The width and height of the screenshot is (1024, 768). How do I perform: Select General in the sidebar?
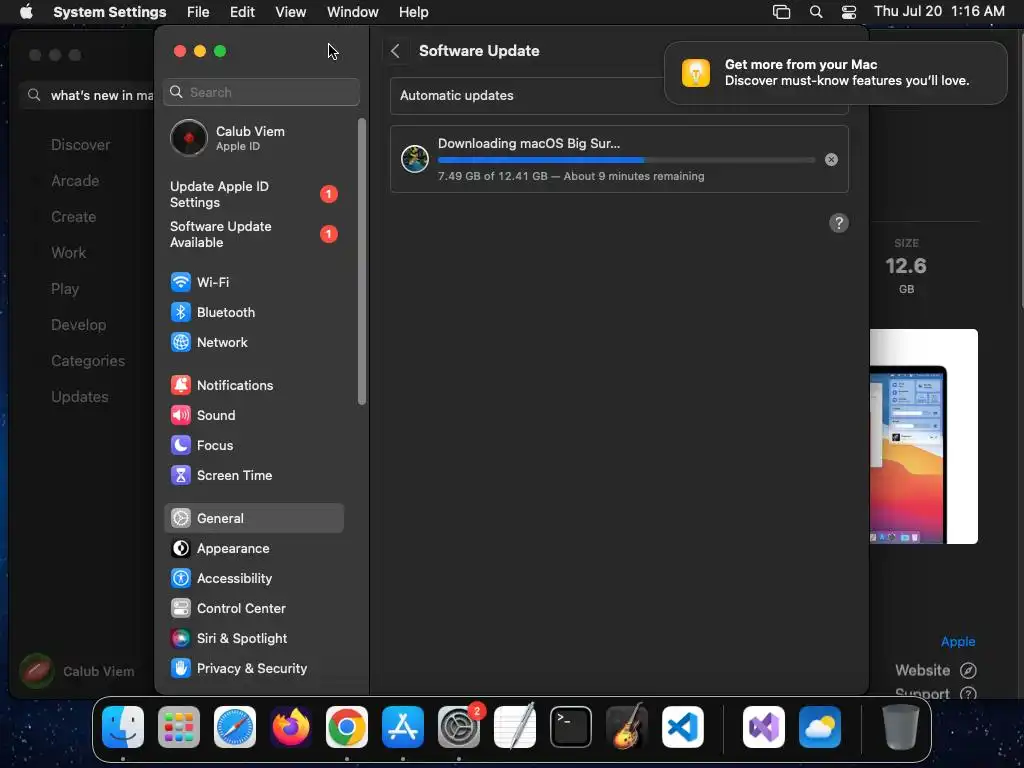[253, 519]
